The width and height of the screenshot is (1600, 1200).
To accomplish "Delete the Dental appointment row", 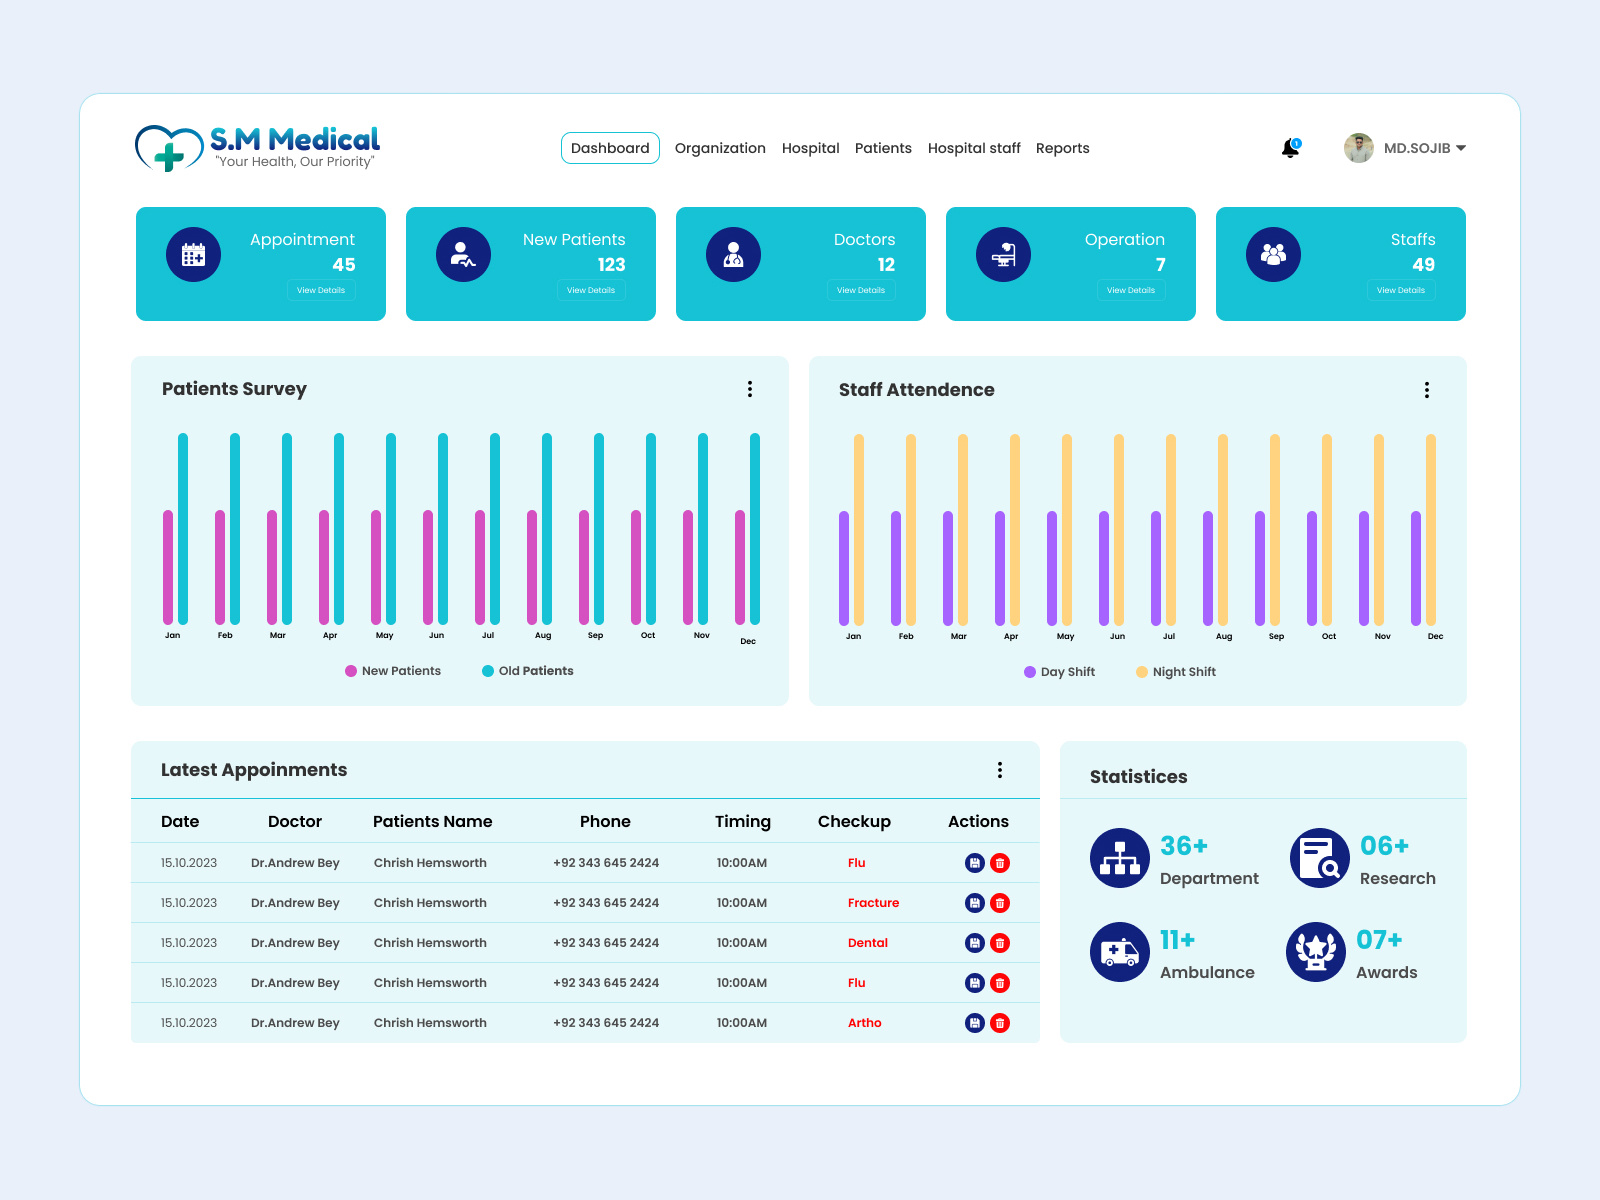I will [1000, 943].
